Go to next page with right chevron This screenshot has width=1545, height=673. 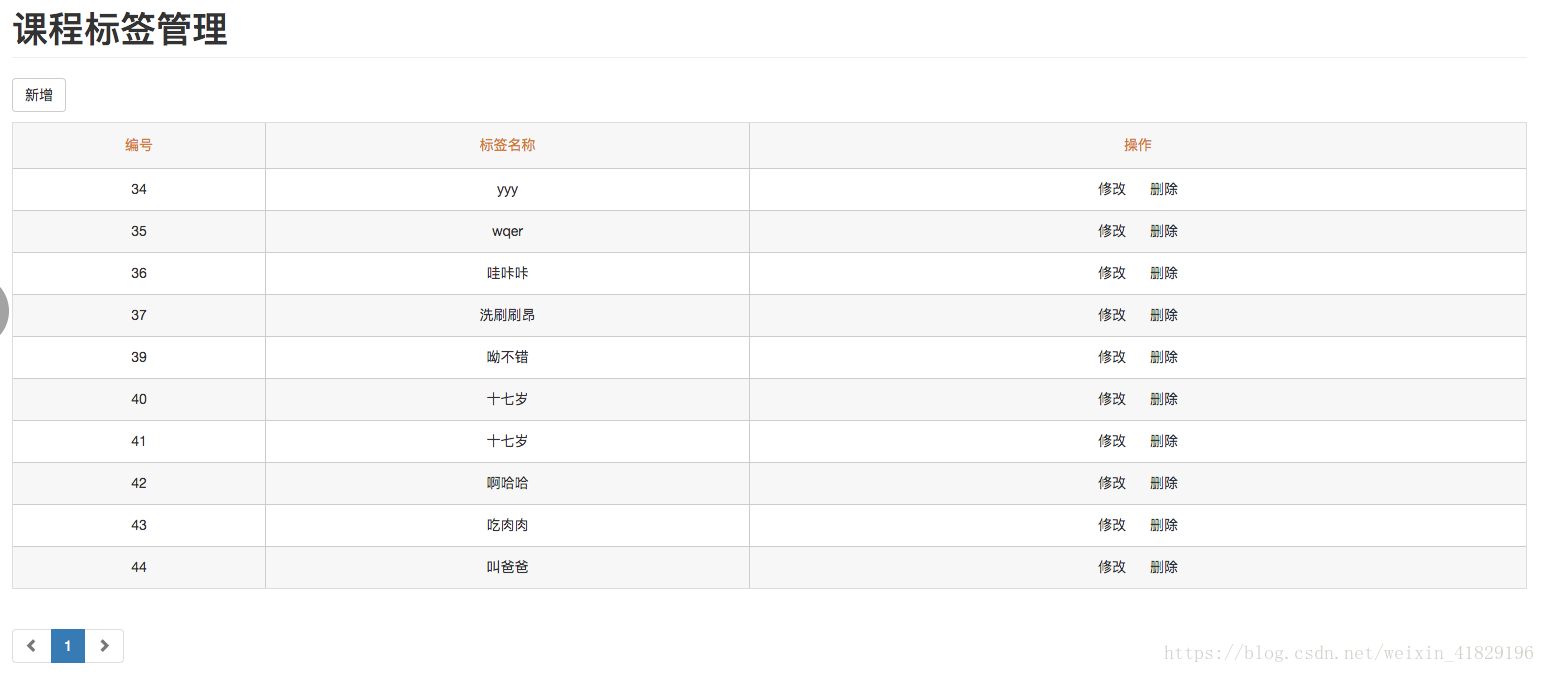pyautogui.click(x=104, y=646)
